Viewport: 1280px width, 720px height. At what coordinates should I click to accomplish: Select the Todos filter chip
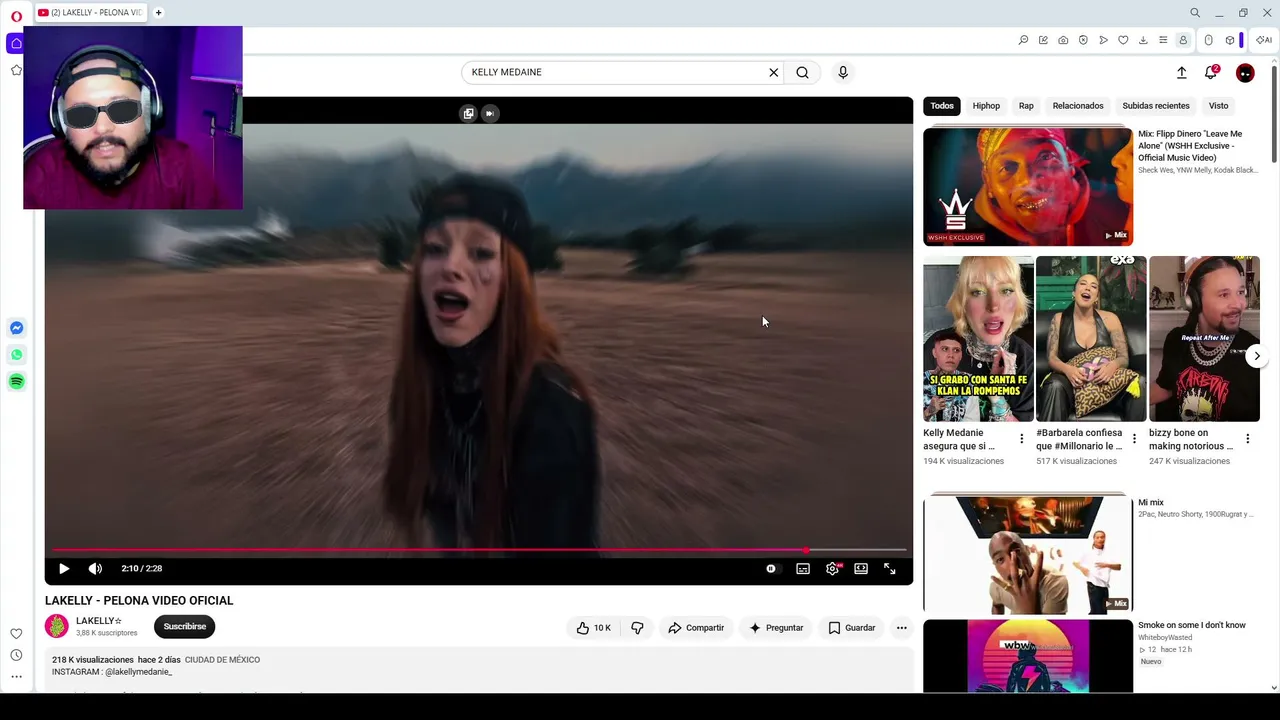[942, 106]
